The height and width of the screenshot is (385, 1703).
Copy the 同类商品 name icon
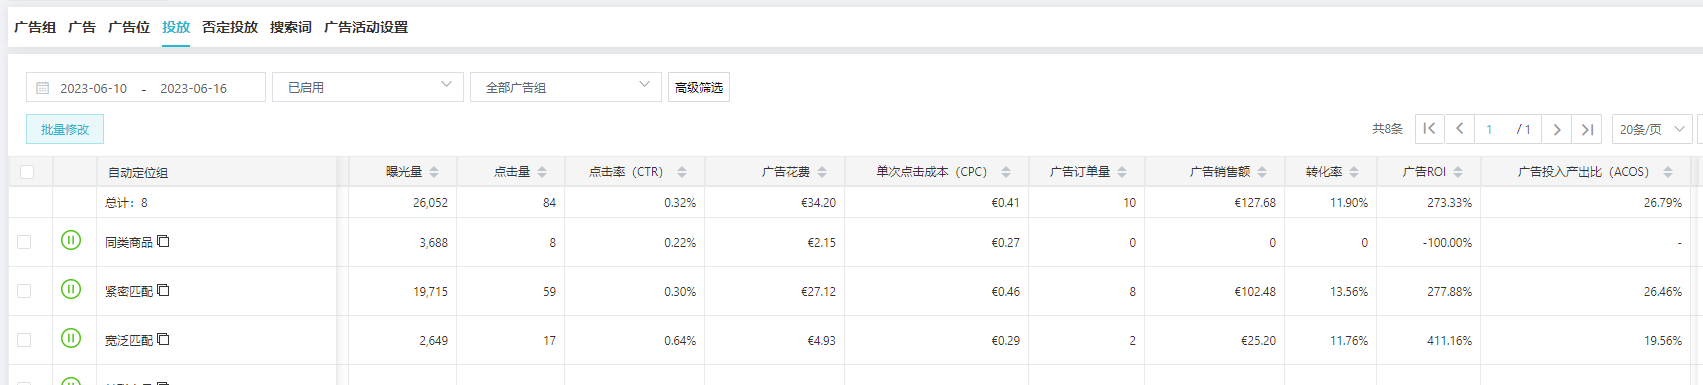pyautogui.click(x=163, y=241)
